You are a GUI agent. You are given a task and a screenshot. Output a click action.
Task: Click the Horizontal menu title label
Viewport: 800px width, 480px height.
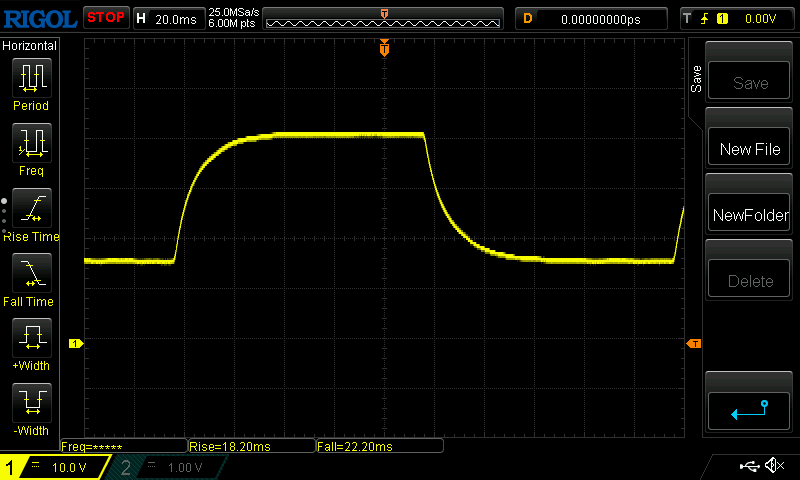[29, 45]
